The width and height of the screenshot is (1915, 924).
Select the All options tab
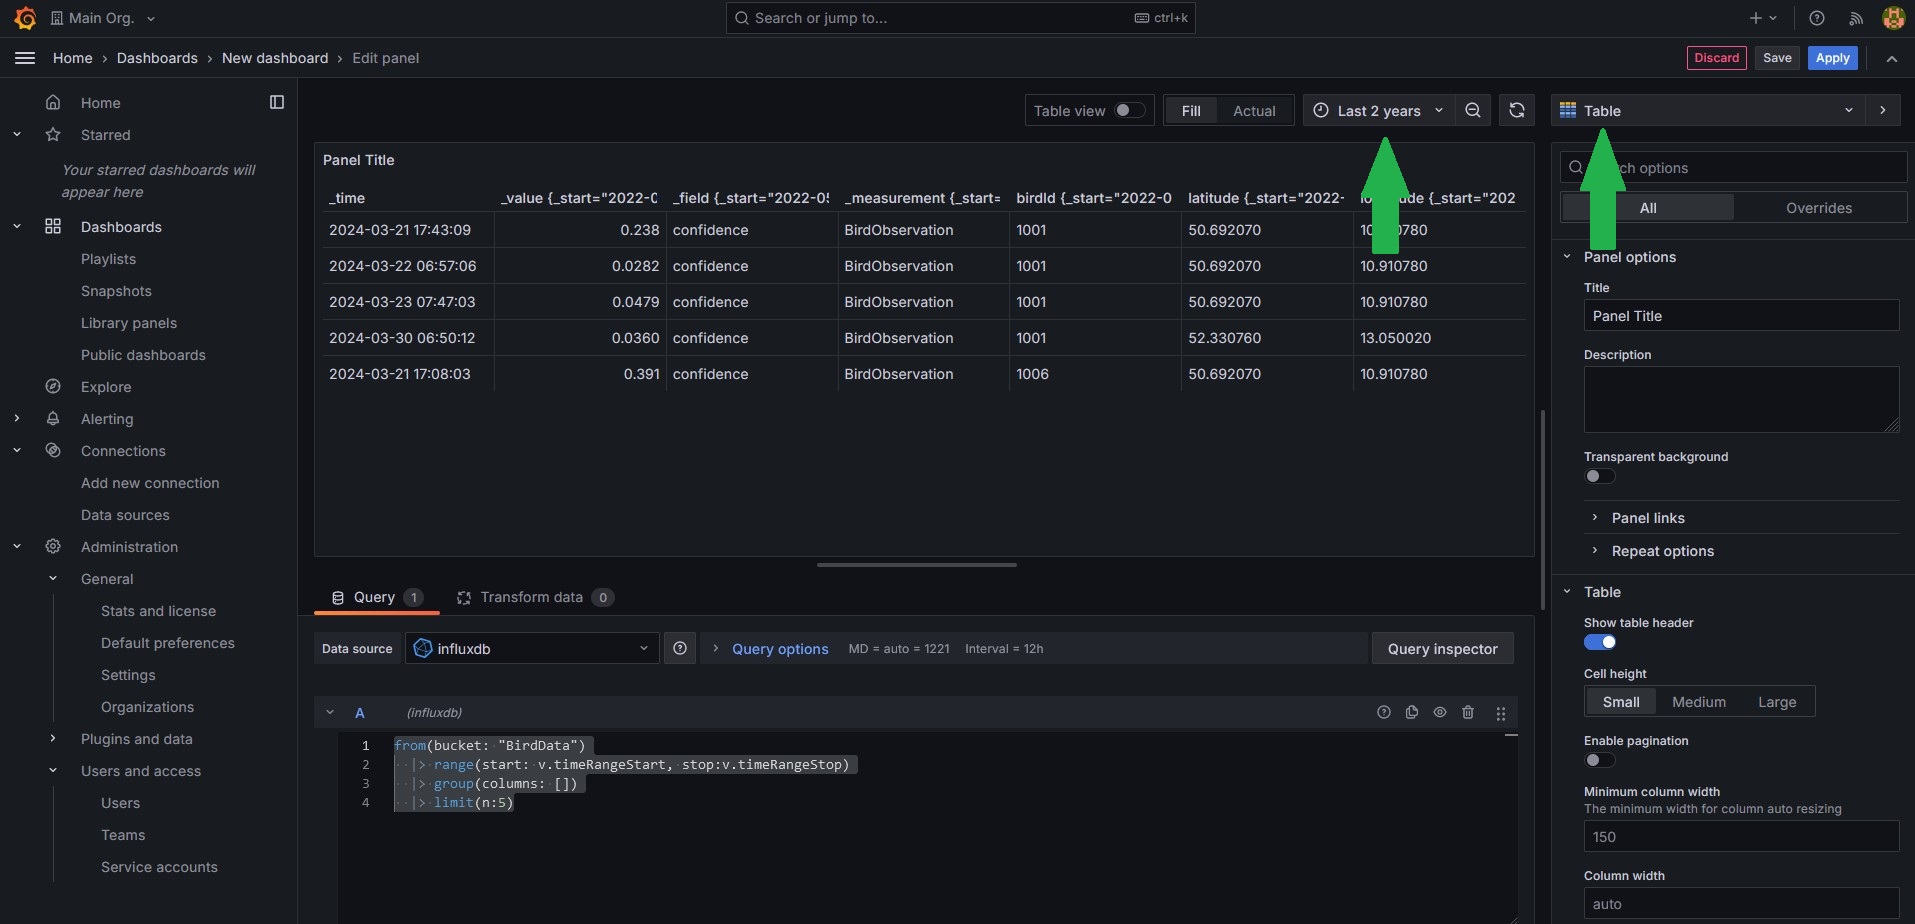[1648, 207]
